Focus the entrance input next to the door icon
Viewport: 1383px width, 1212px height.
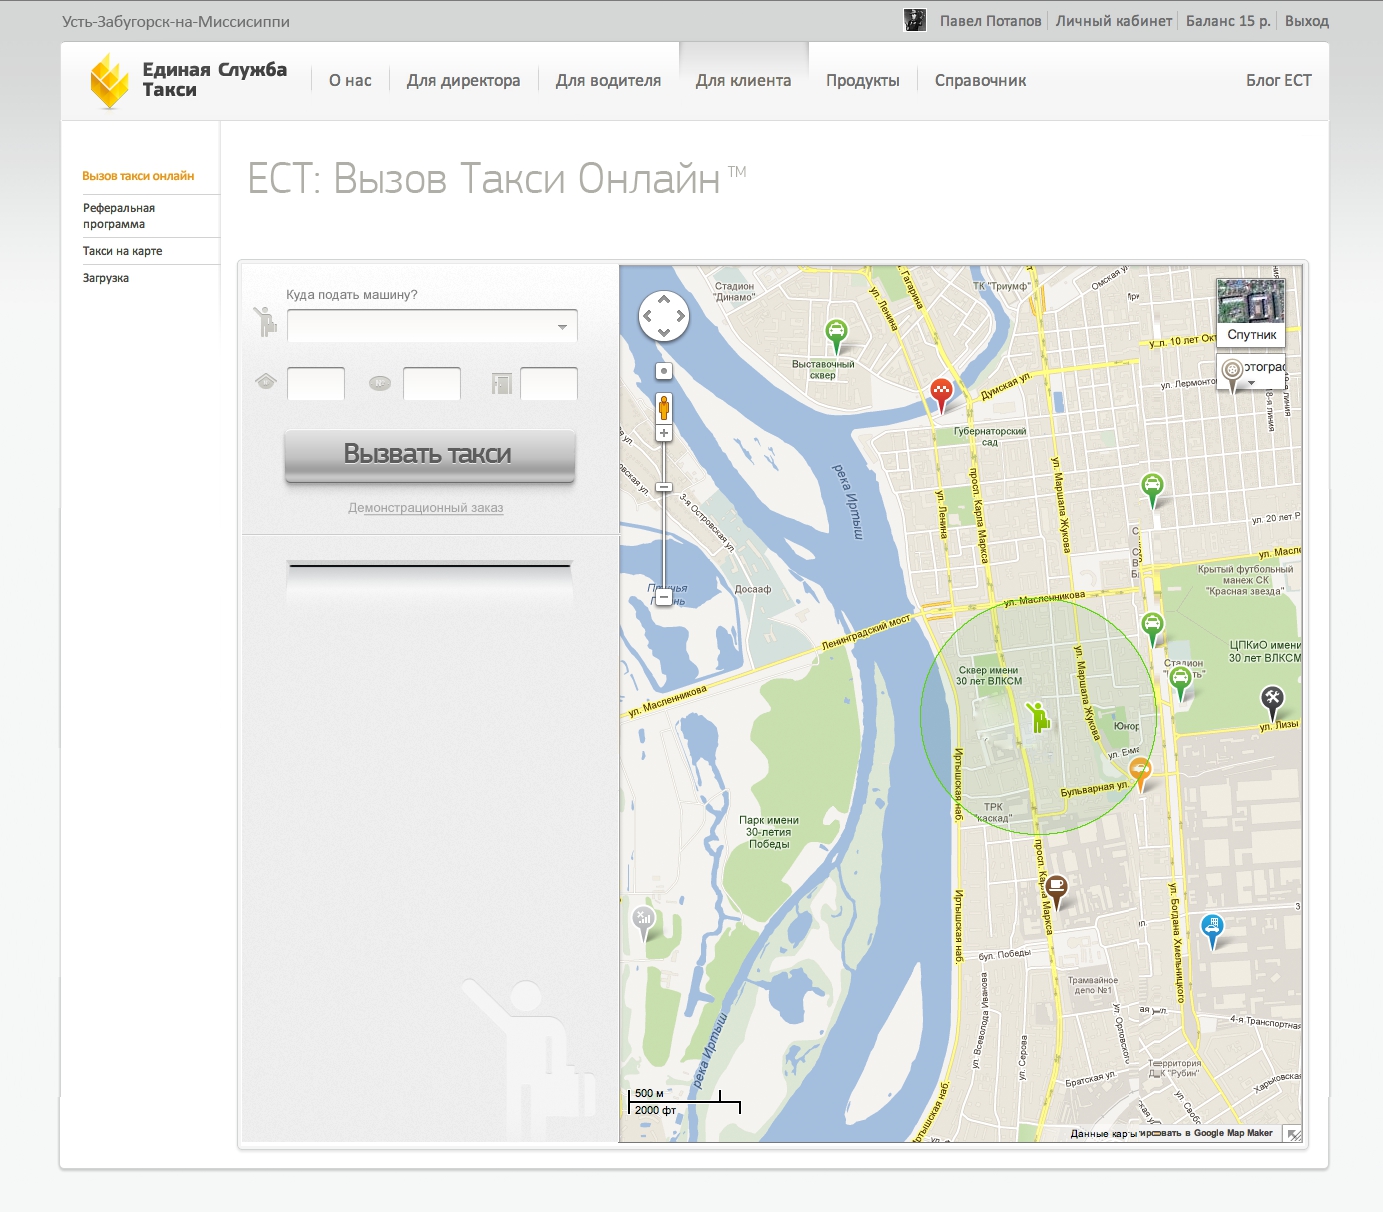coord(549,384)
